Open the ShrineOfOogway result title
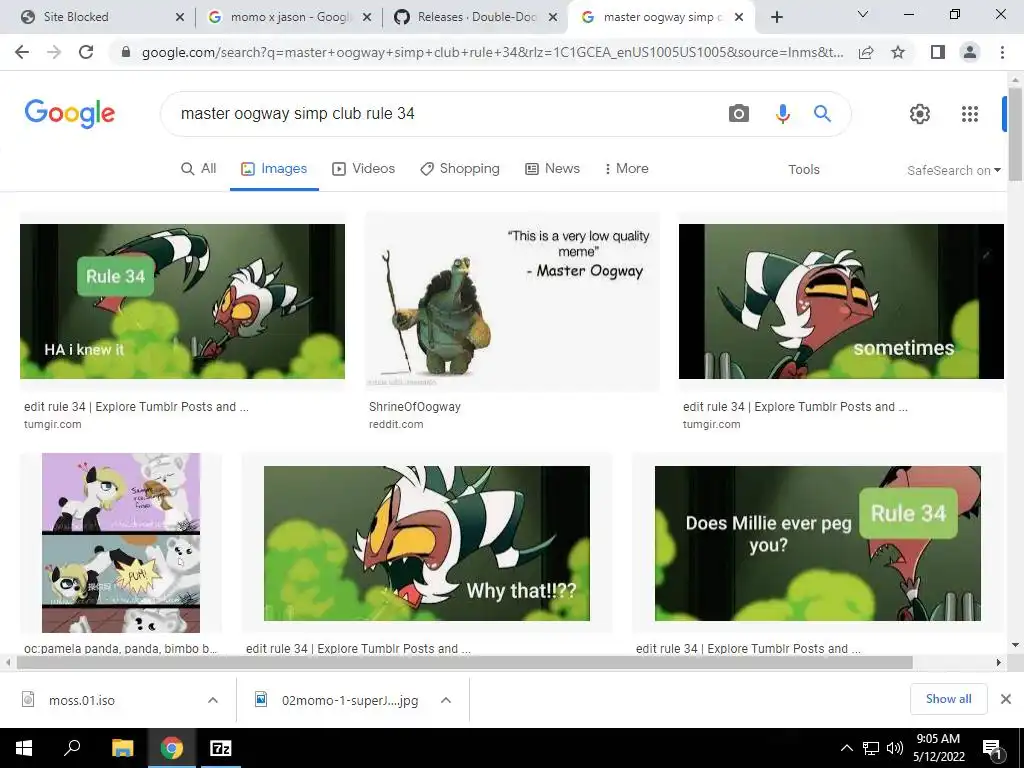1024x768 pixels. [415, 407]
